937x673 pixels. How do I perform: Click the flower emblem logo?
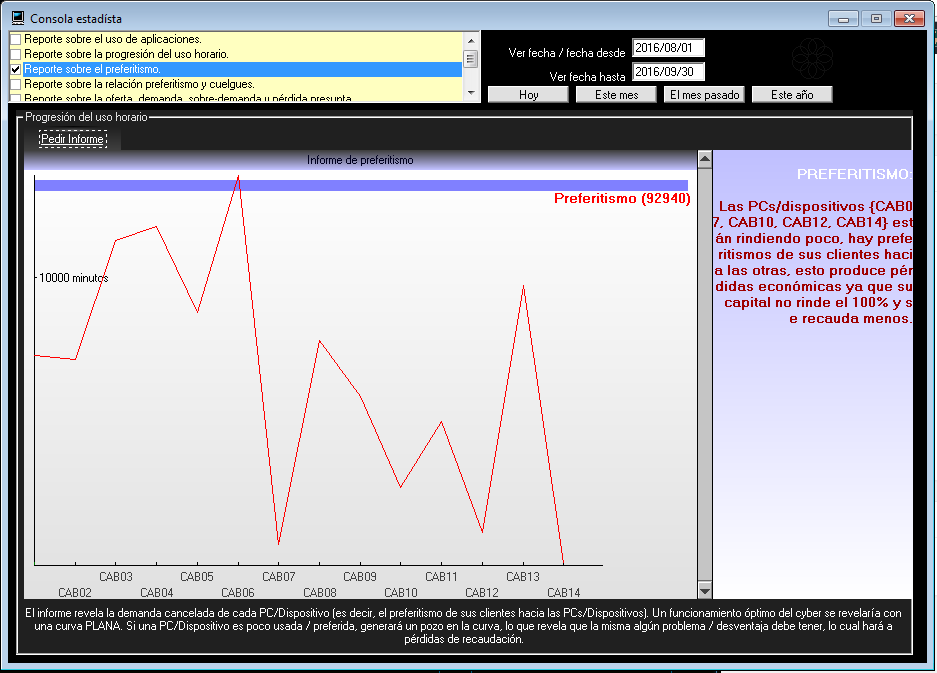812,60
